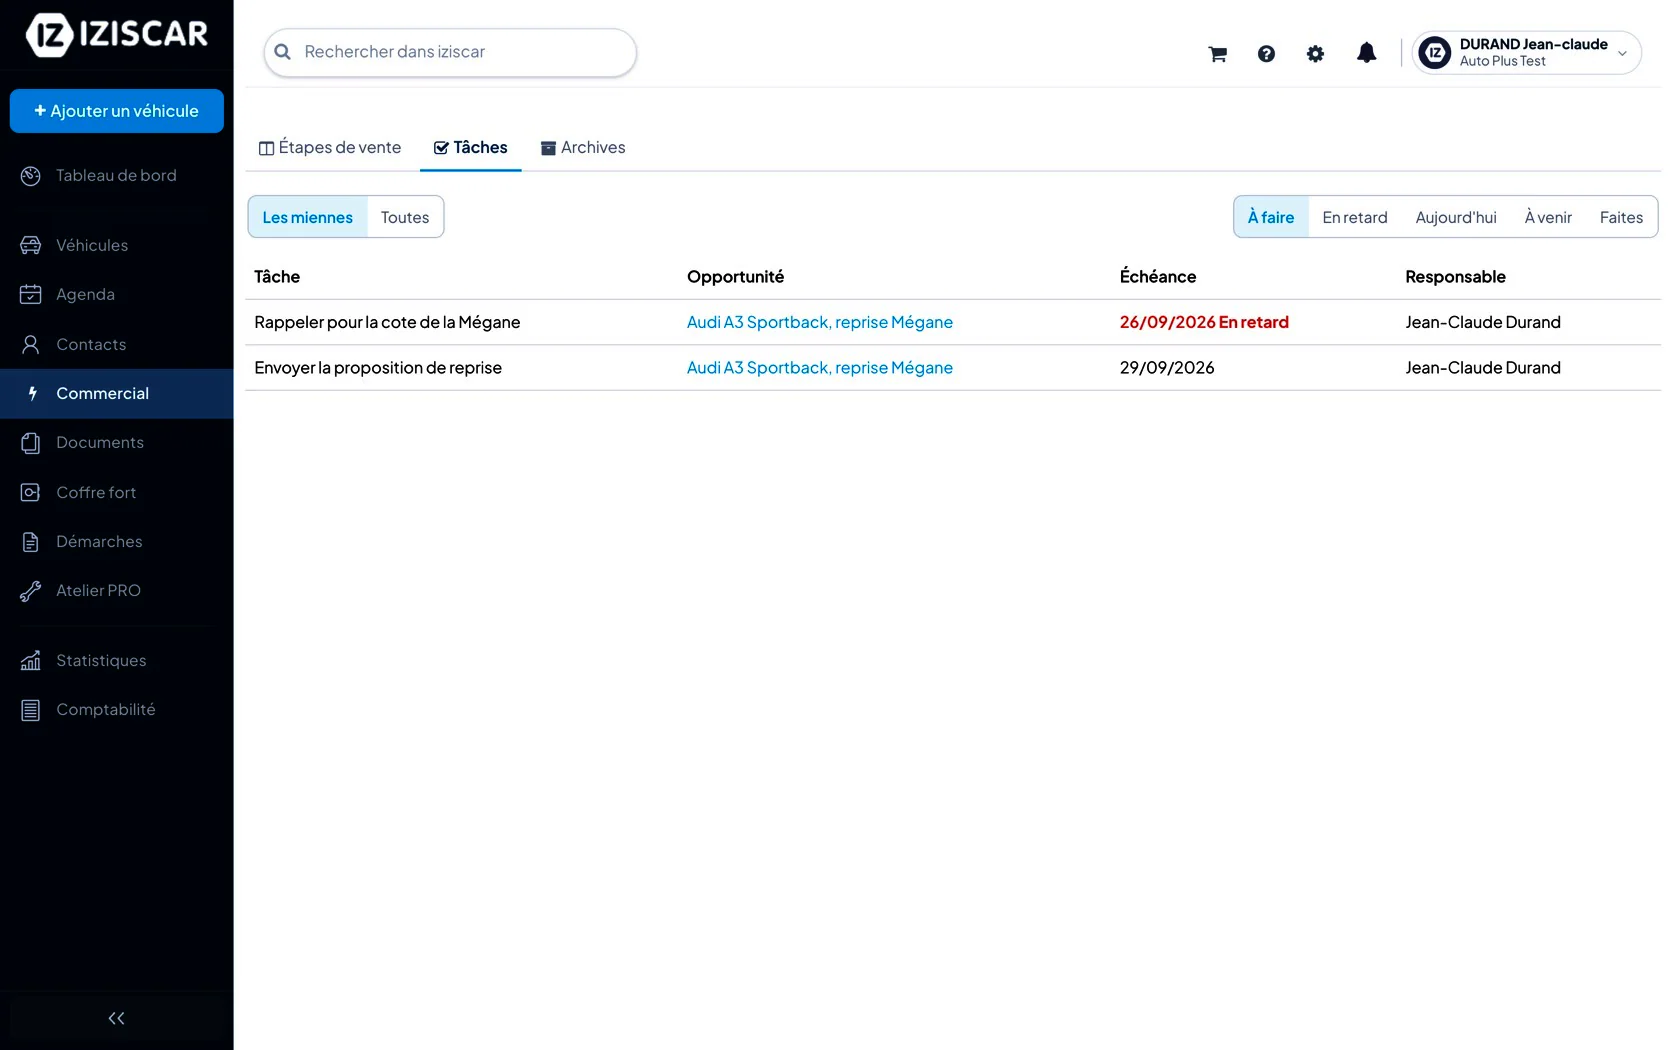Switch to the Archives tab
The image size is (1680, 1050).
583,148
